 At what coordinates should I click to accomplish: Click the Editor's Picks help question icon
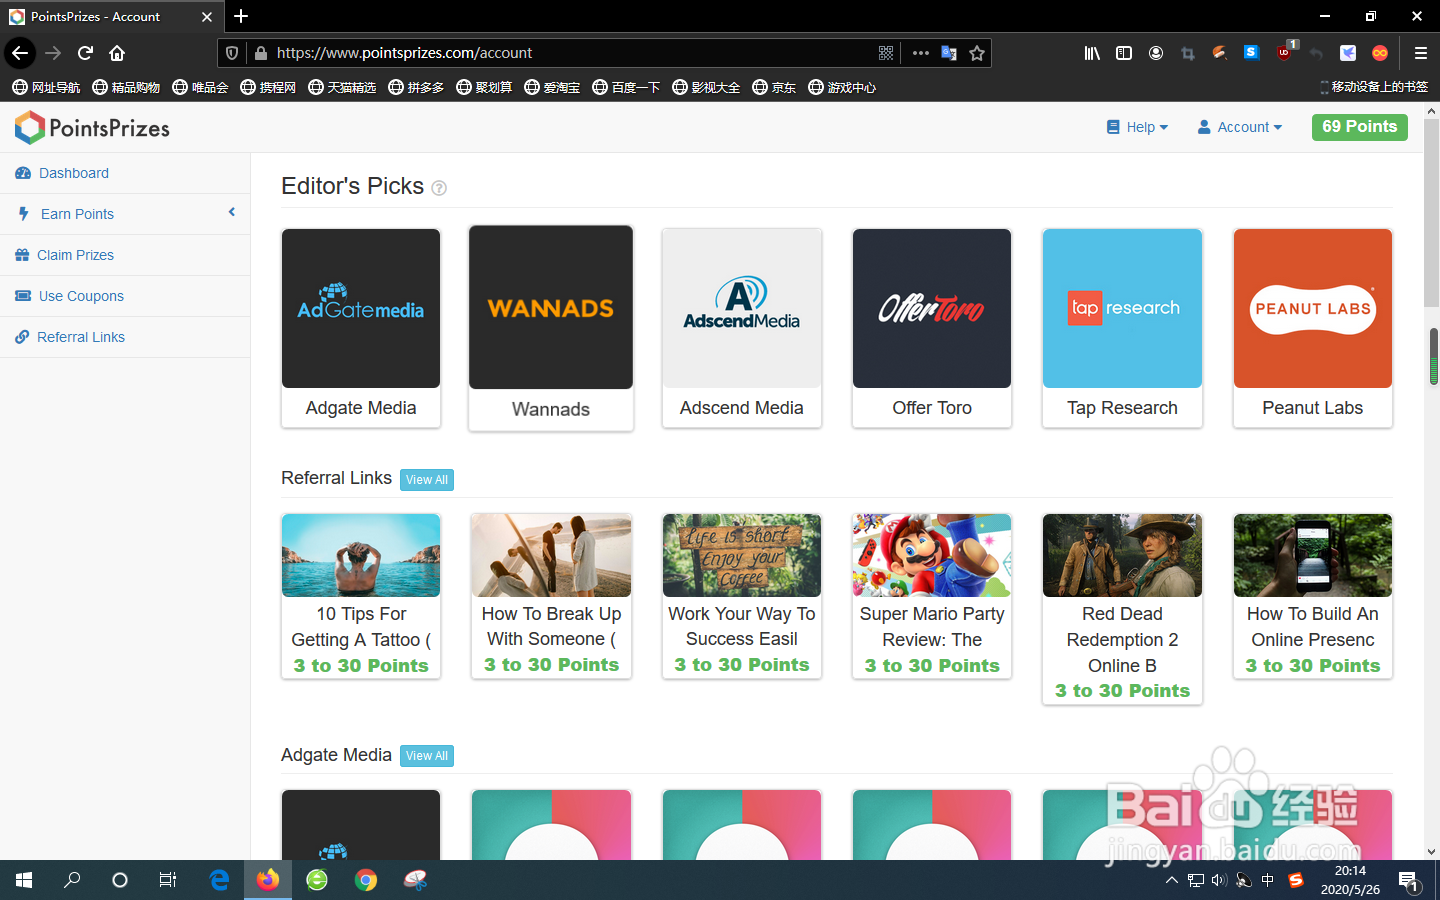click(x=439, y=188)
